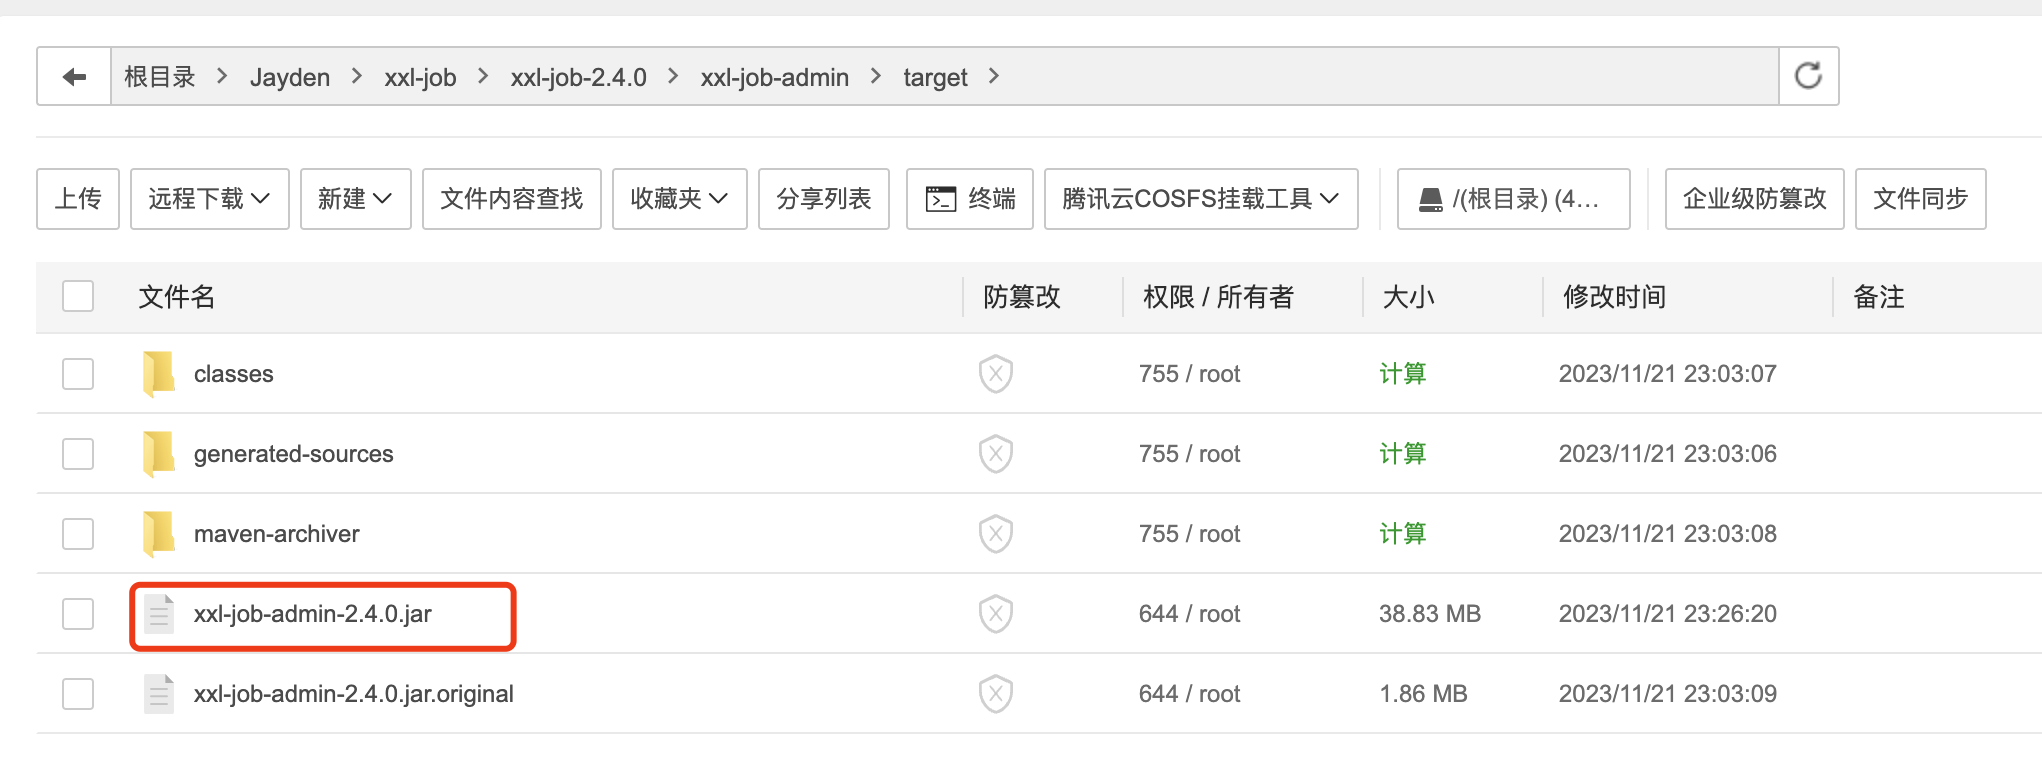This screenshot has height=766, width=2042.
Task: Open the maven-archiver folder icon
Action: click(158, 533)
